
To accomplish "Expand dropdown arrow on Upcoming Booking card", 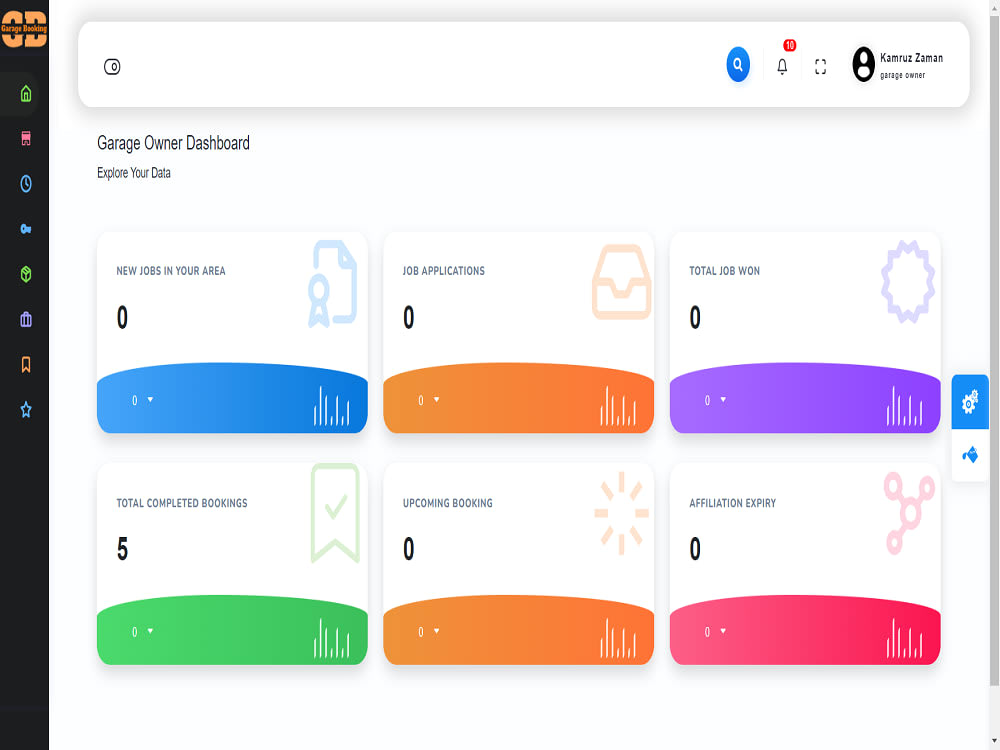I will (x=437, y=631).
